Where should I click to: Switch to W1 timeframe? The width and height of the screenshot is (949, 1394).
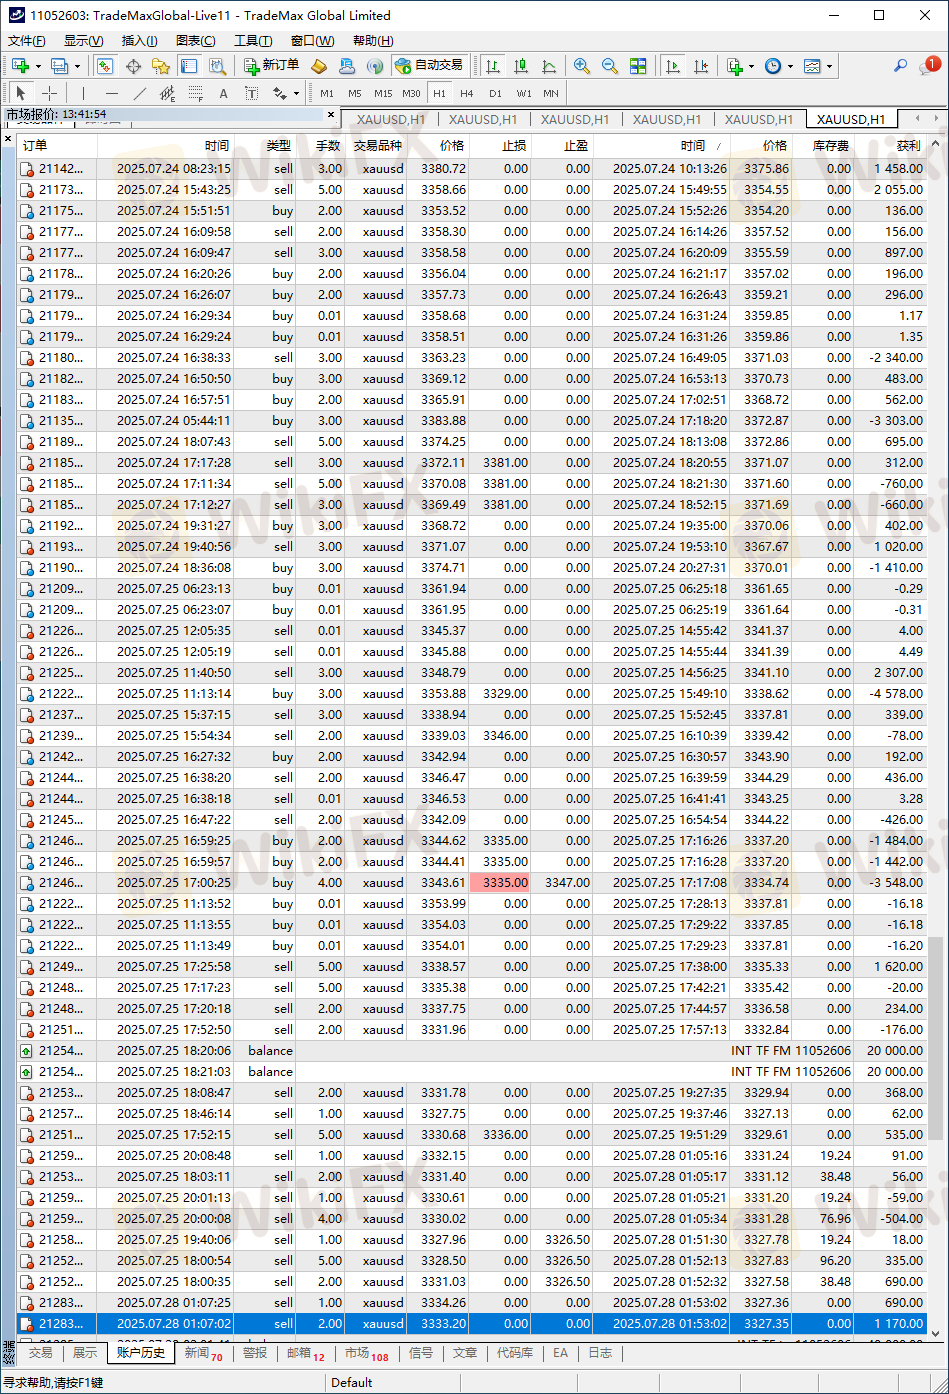(523, 93)
